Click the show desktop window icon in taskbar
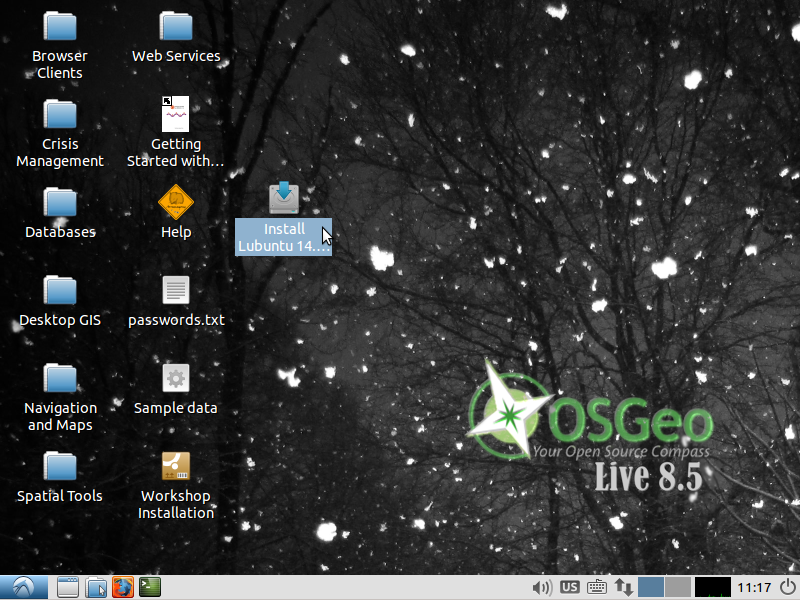This screenshot has height=600, width=800. [67, 587]
